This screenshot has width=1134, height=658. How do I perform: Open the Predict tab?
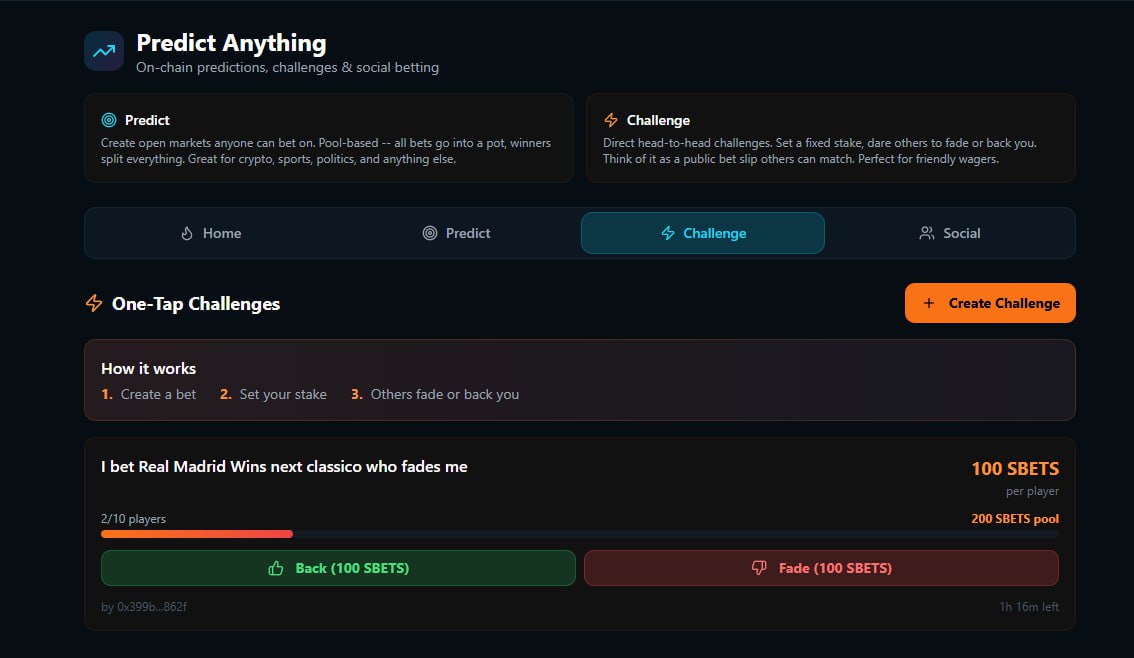456,233
